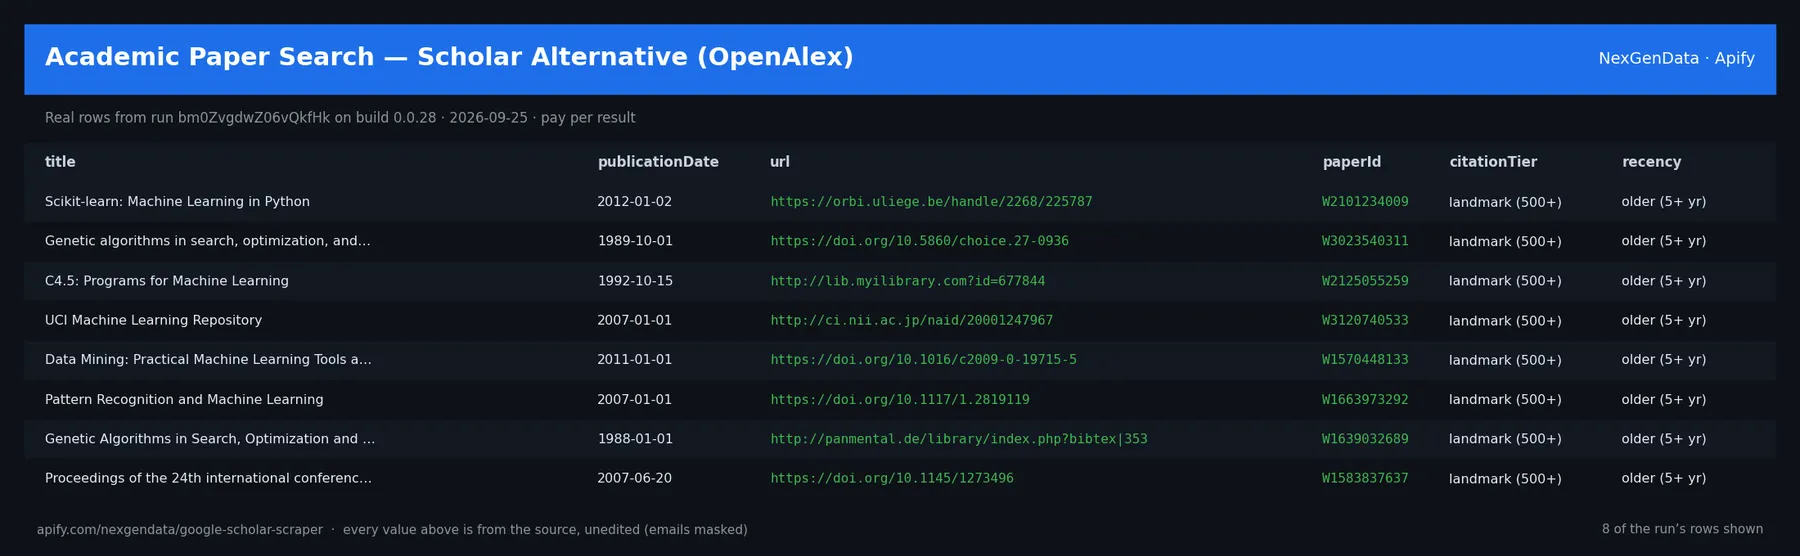
Task: Open the orbi.uliege.be handle link
Action: click(931, 202)
